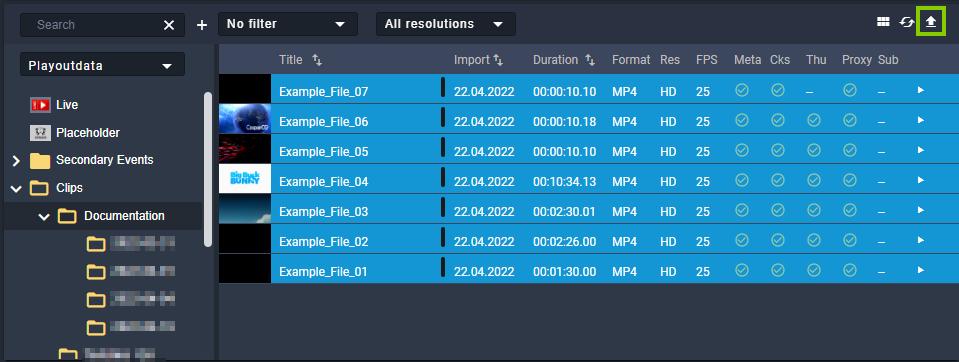Click the upload icon in top toolbar
This screenshot has height=362, width=959.
click(x=930, y=22)
